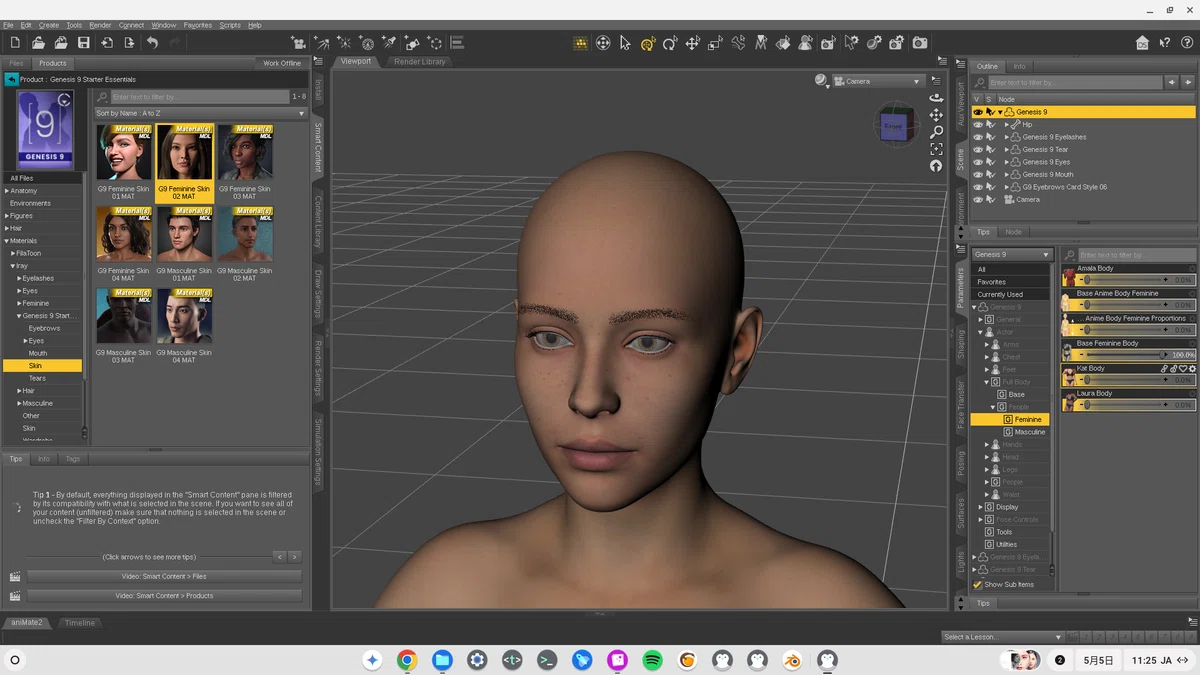Toggle visibility of Genesis 9 node
This screenshot has width=1200, height=675.
click(978, 112)
